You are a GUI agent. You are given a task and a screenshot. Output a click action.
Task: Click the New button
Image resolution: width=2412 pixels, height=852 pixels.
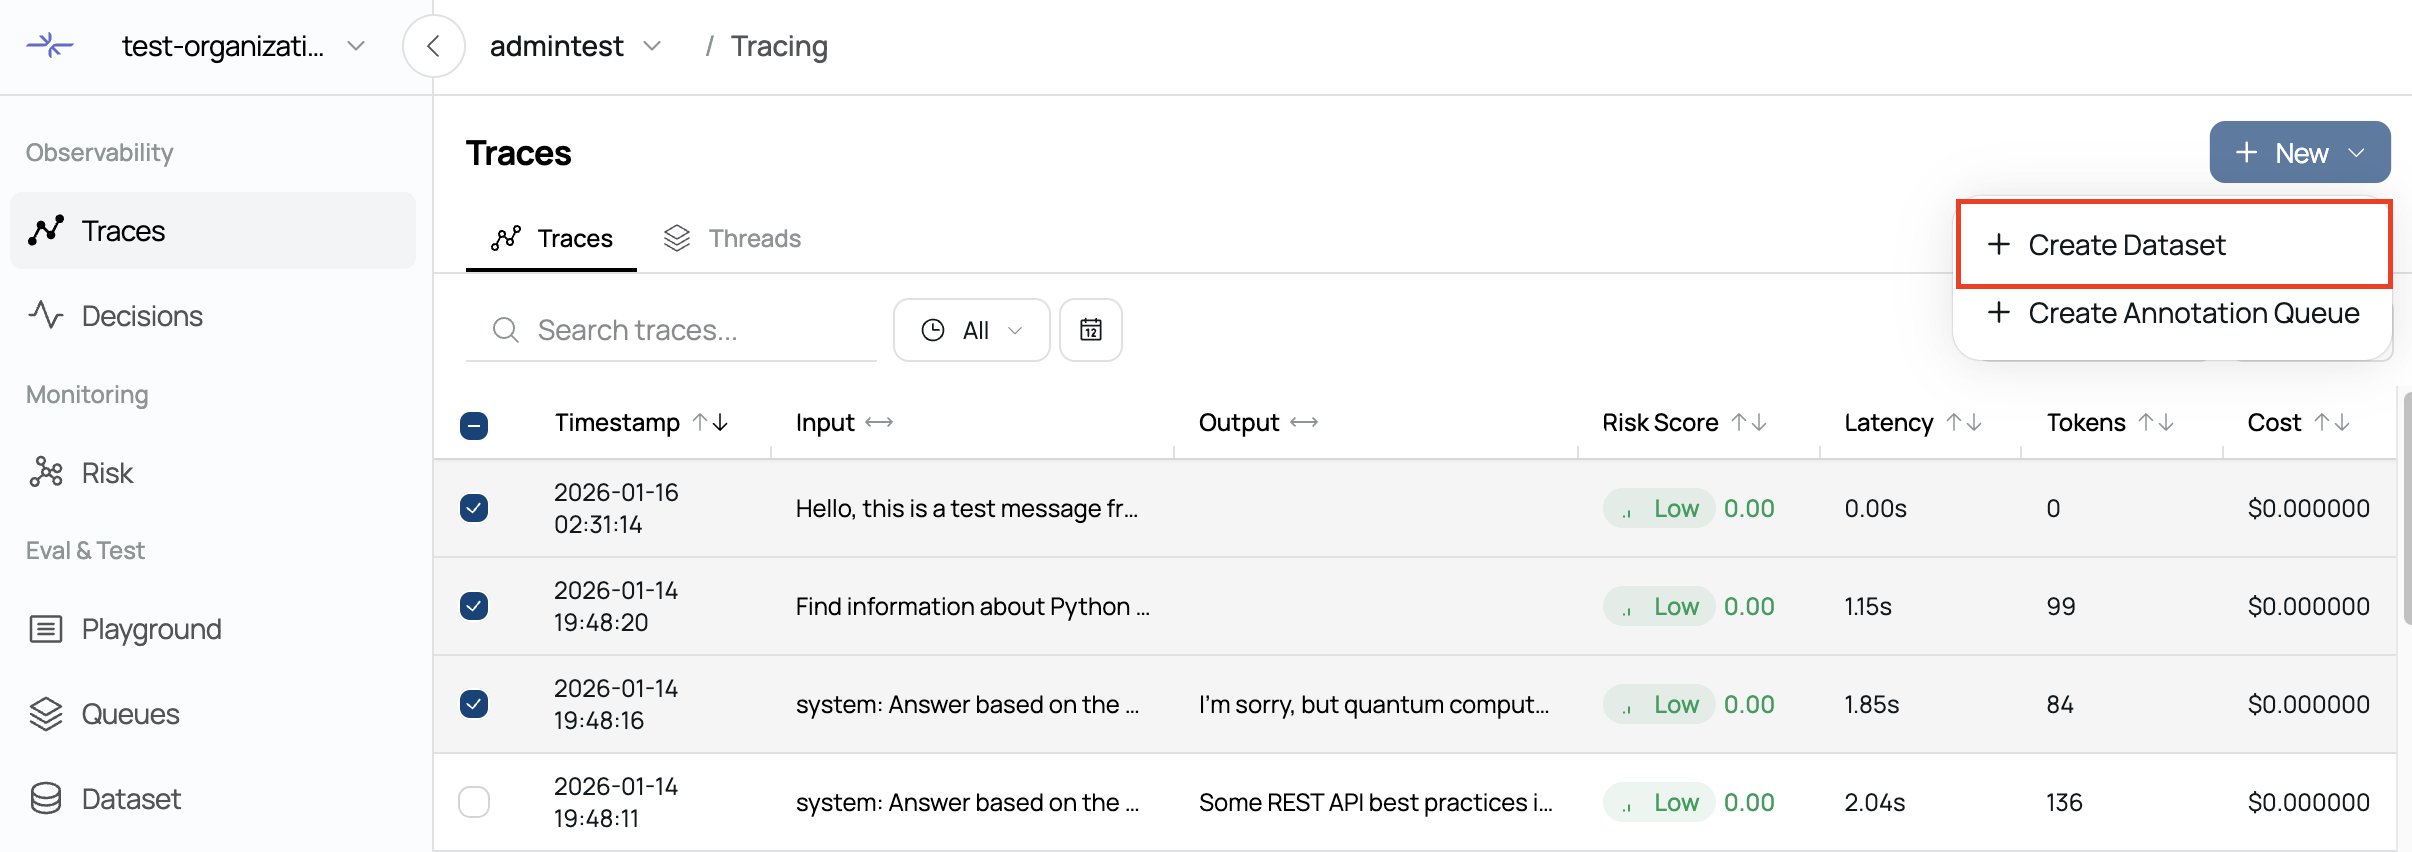(2299, 153)
